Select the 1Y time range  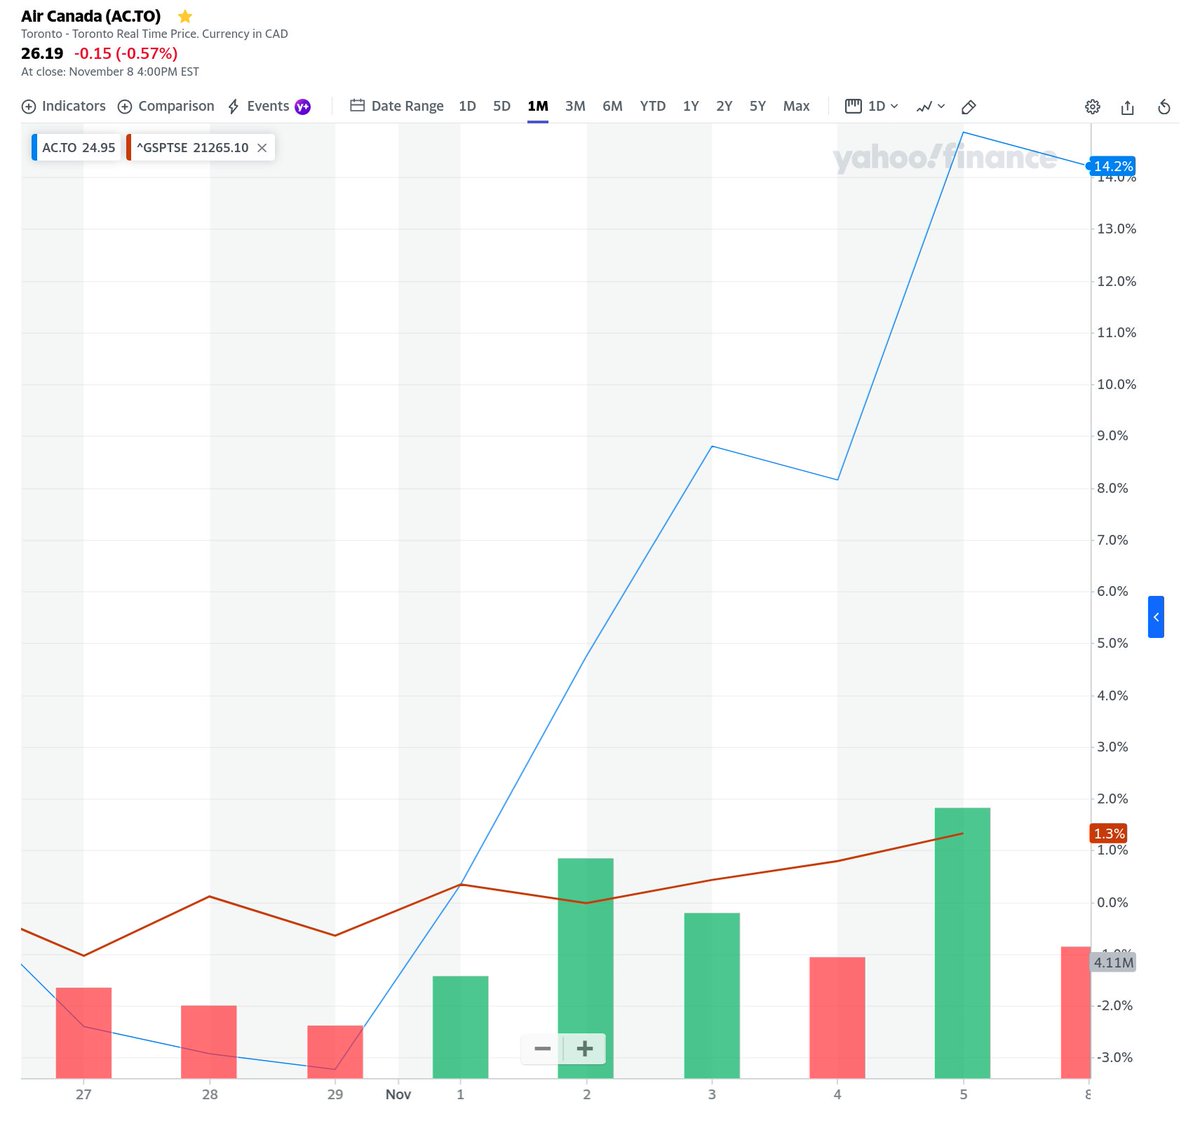(x=691, y=106)
